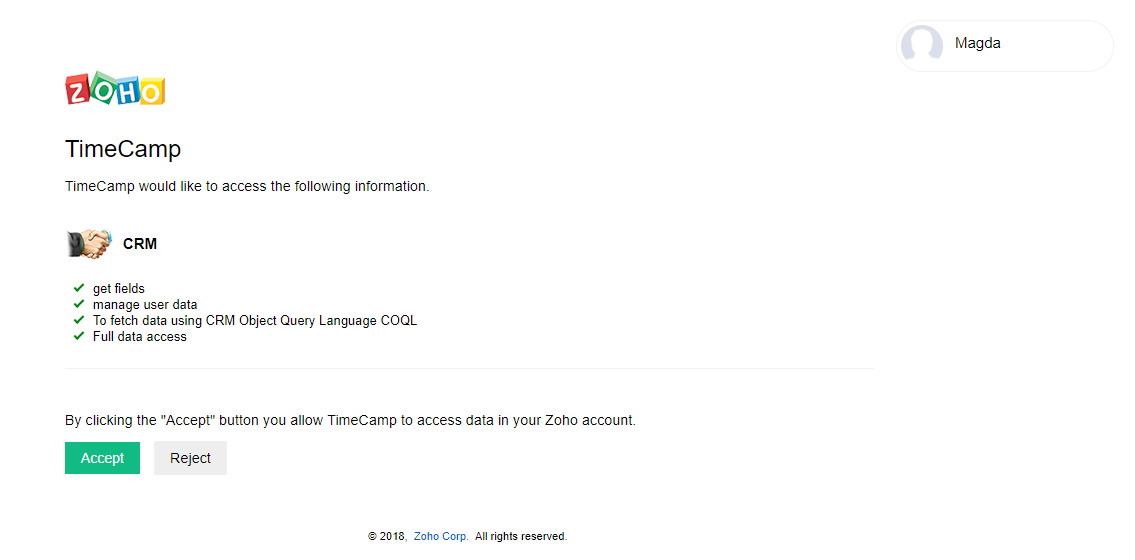
Task: Open the Zoho Corp. link
Action: (441, 536)
